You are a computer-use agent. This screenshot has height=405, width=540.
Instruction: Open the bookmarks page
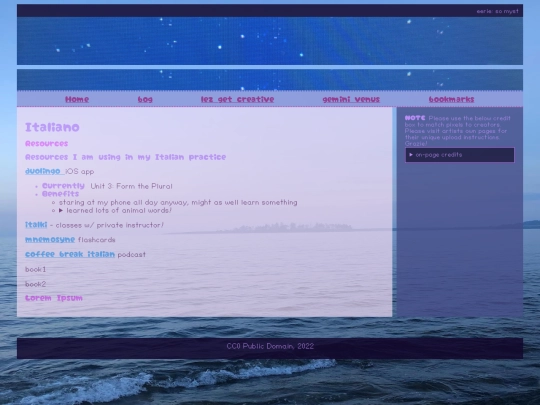451,100
